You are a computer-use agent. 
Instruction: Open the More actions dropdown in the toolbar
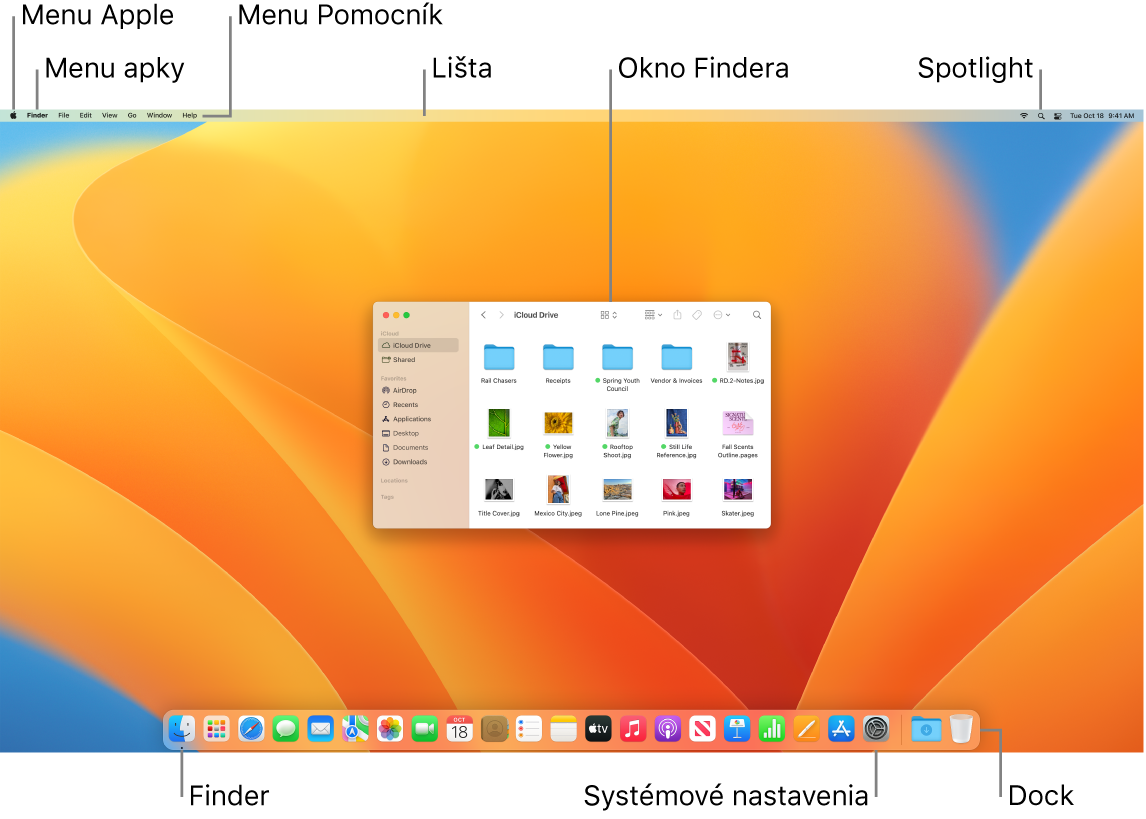click(x=720, y=314)
